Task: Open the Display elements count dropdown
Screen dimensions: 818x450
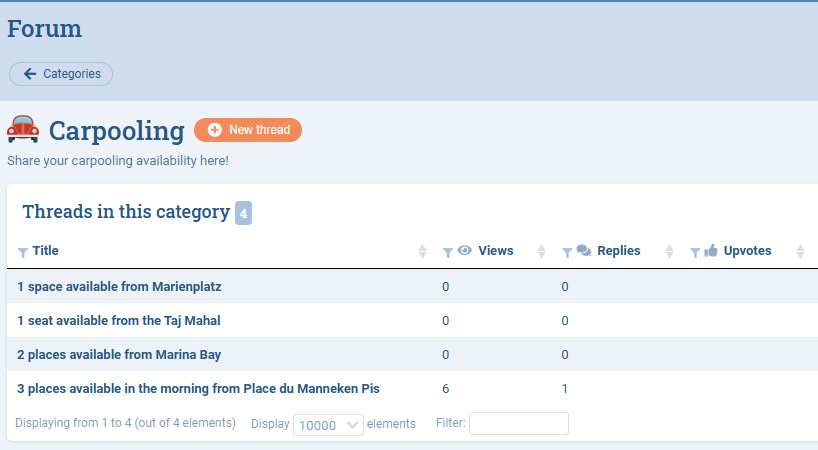Action: point(328,424)
